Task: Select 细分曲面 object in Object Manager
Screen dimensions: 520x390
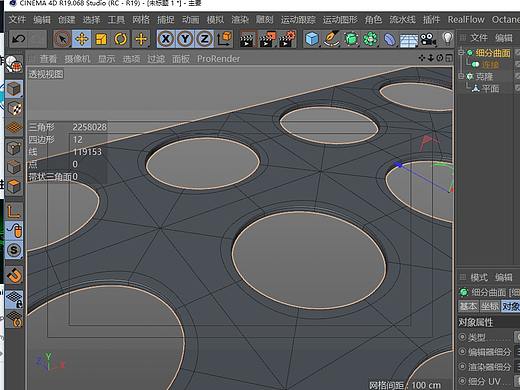Action: 493,53
